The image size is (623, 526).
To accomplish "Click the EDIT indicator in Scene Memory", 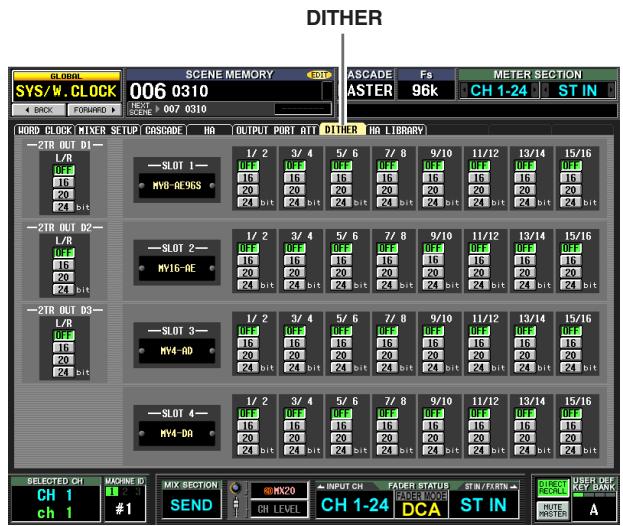I will point(319,75).
